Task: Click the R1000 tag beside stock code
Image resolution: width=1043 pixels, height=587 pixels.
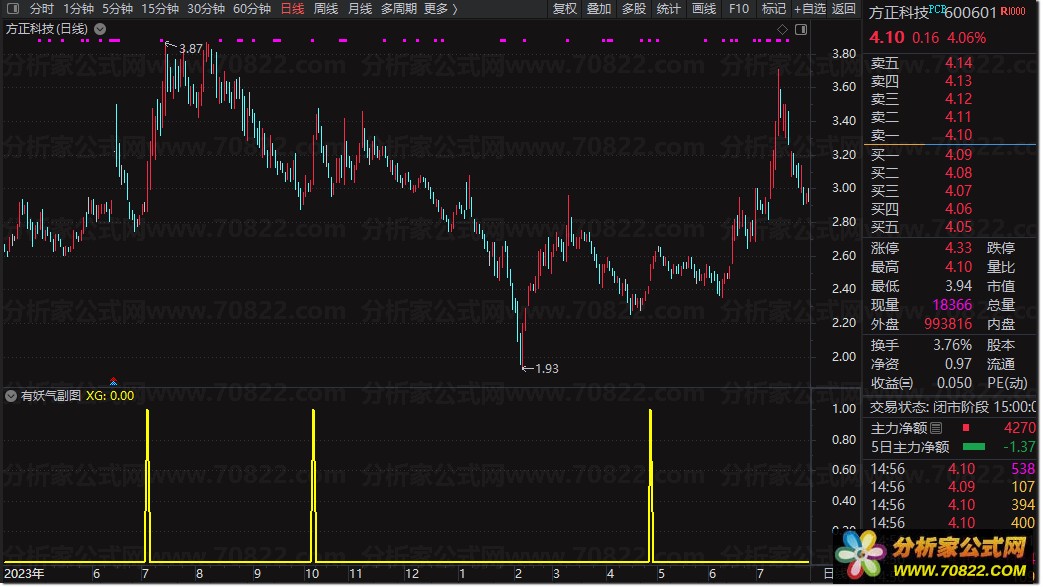Action: (x=1012, y=11)
